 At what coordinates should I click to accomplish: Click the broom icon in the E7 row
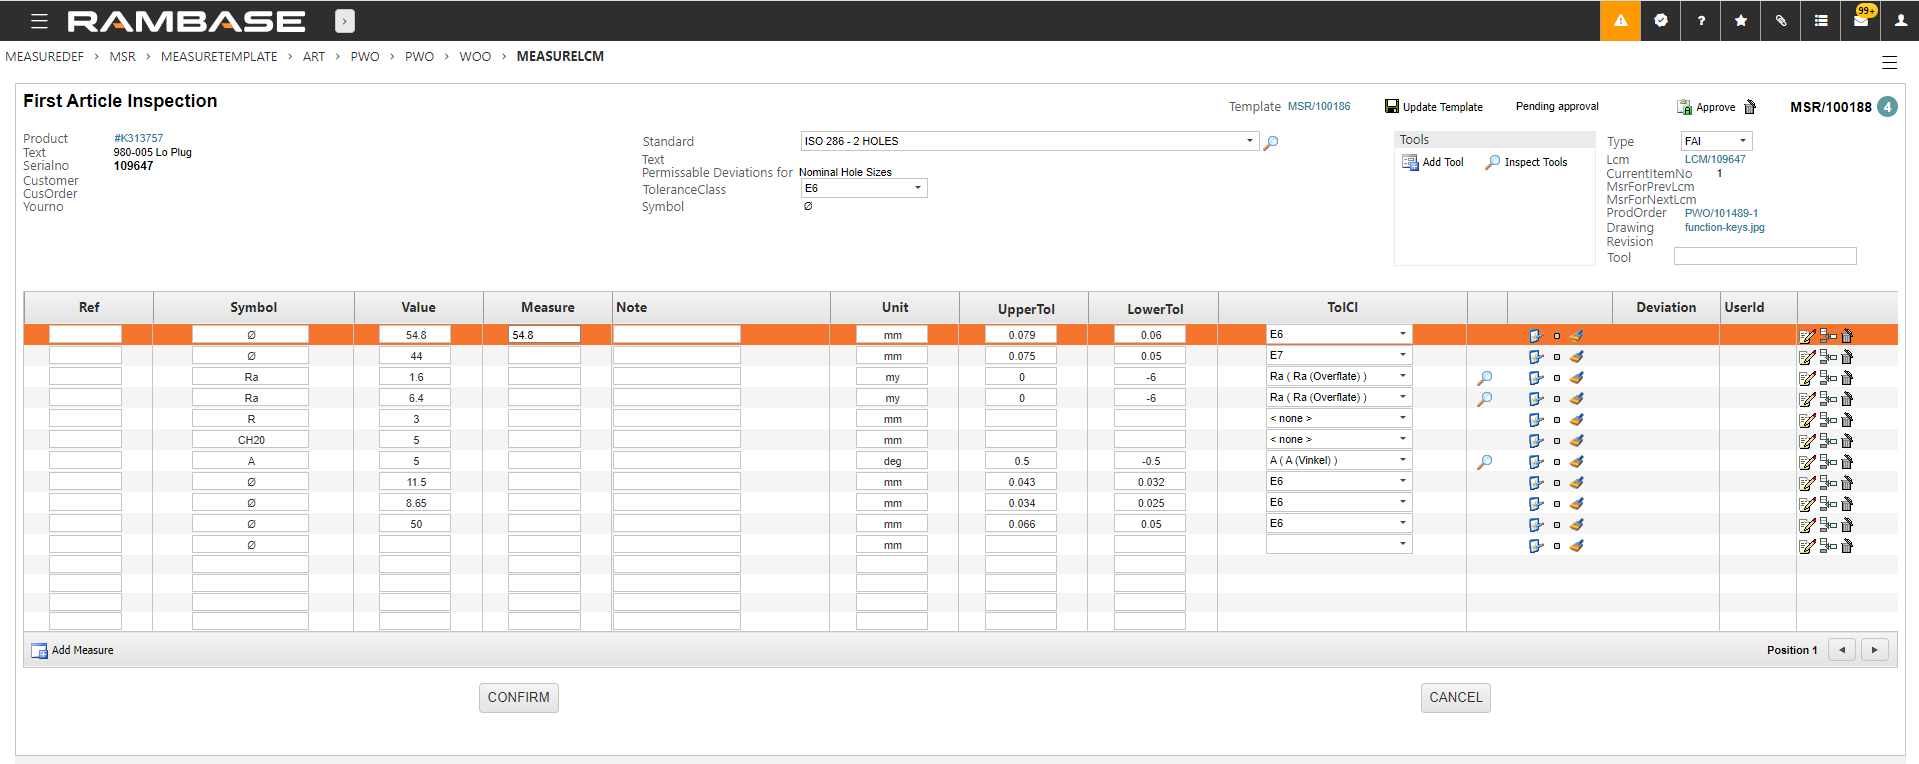1577,357
